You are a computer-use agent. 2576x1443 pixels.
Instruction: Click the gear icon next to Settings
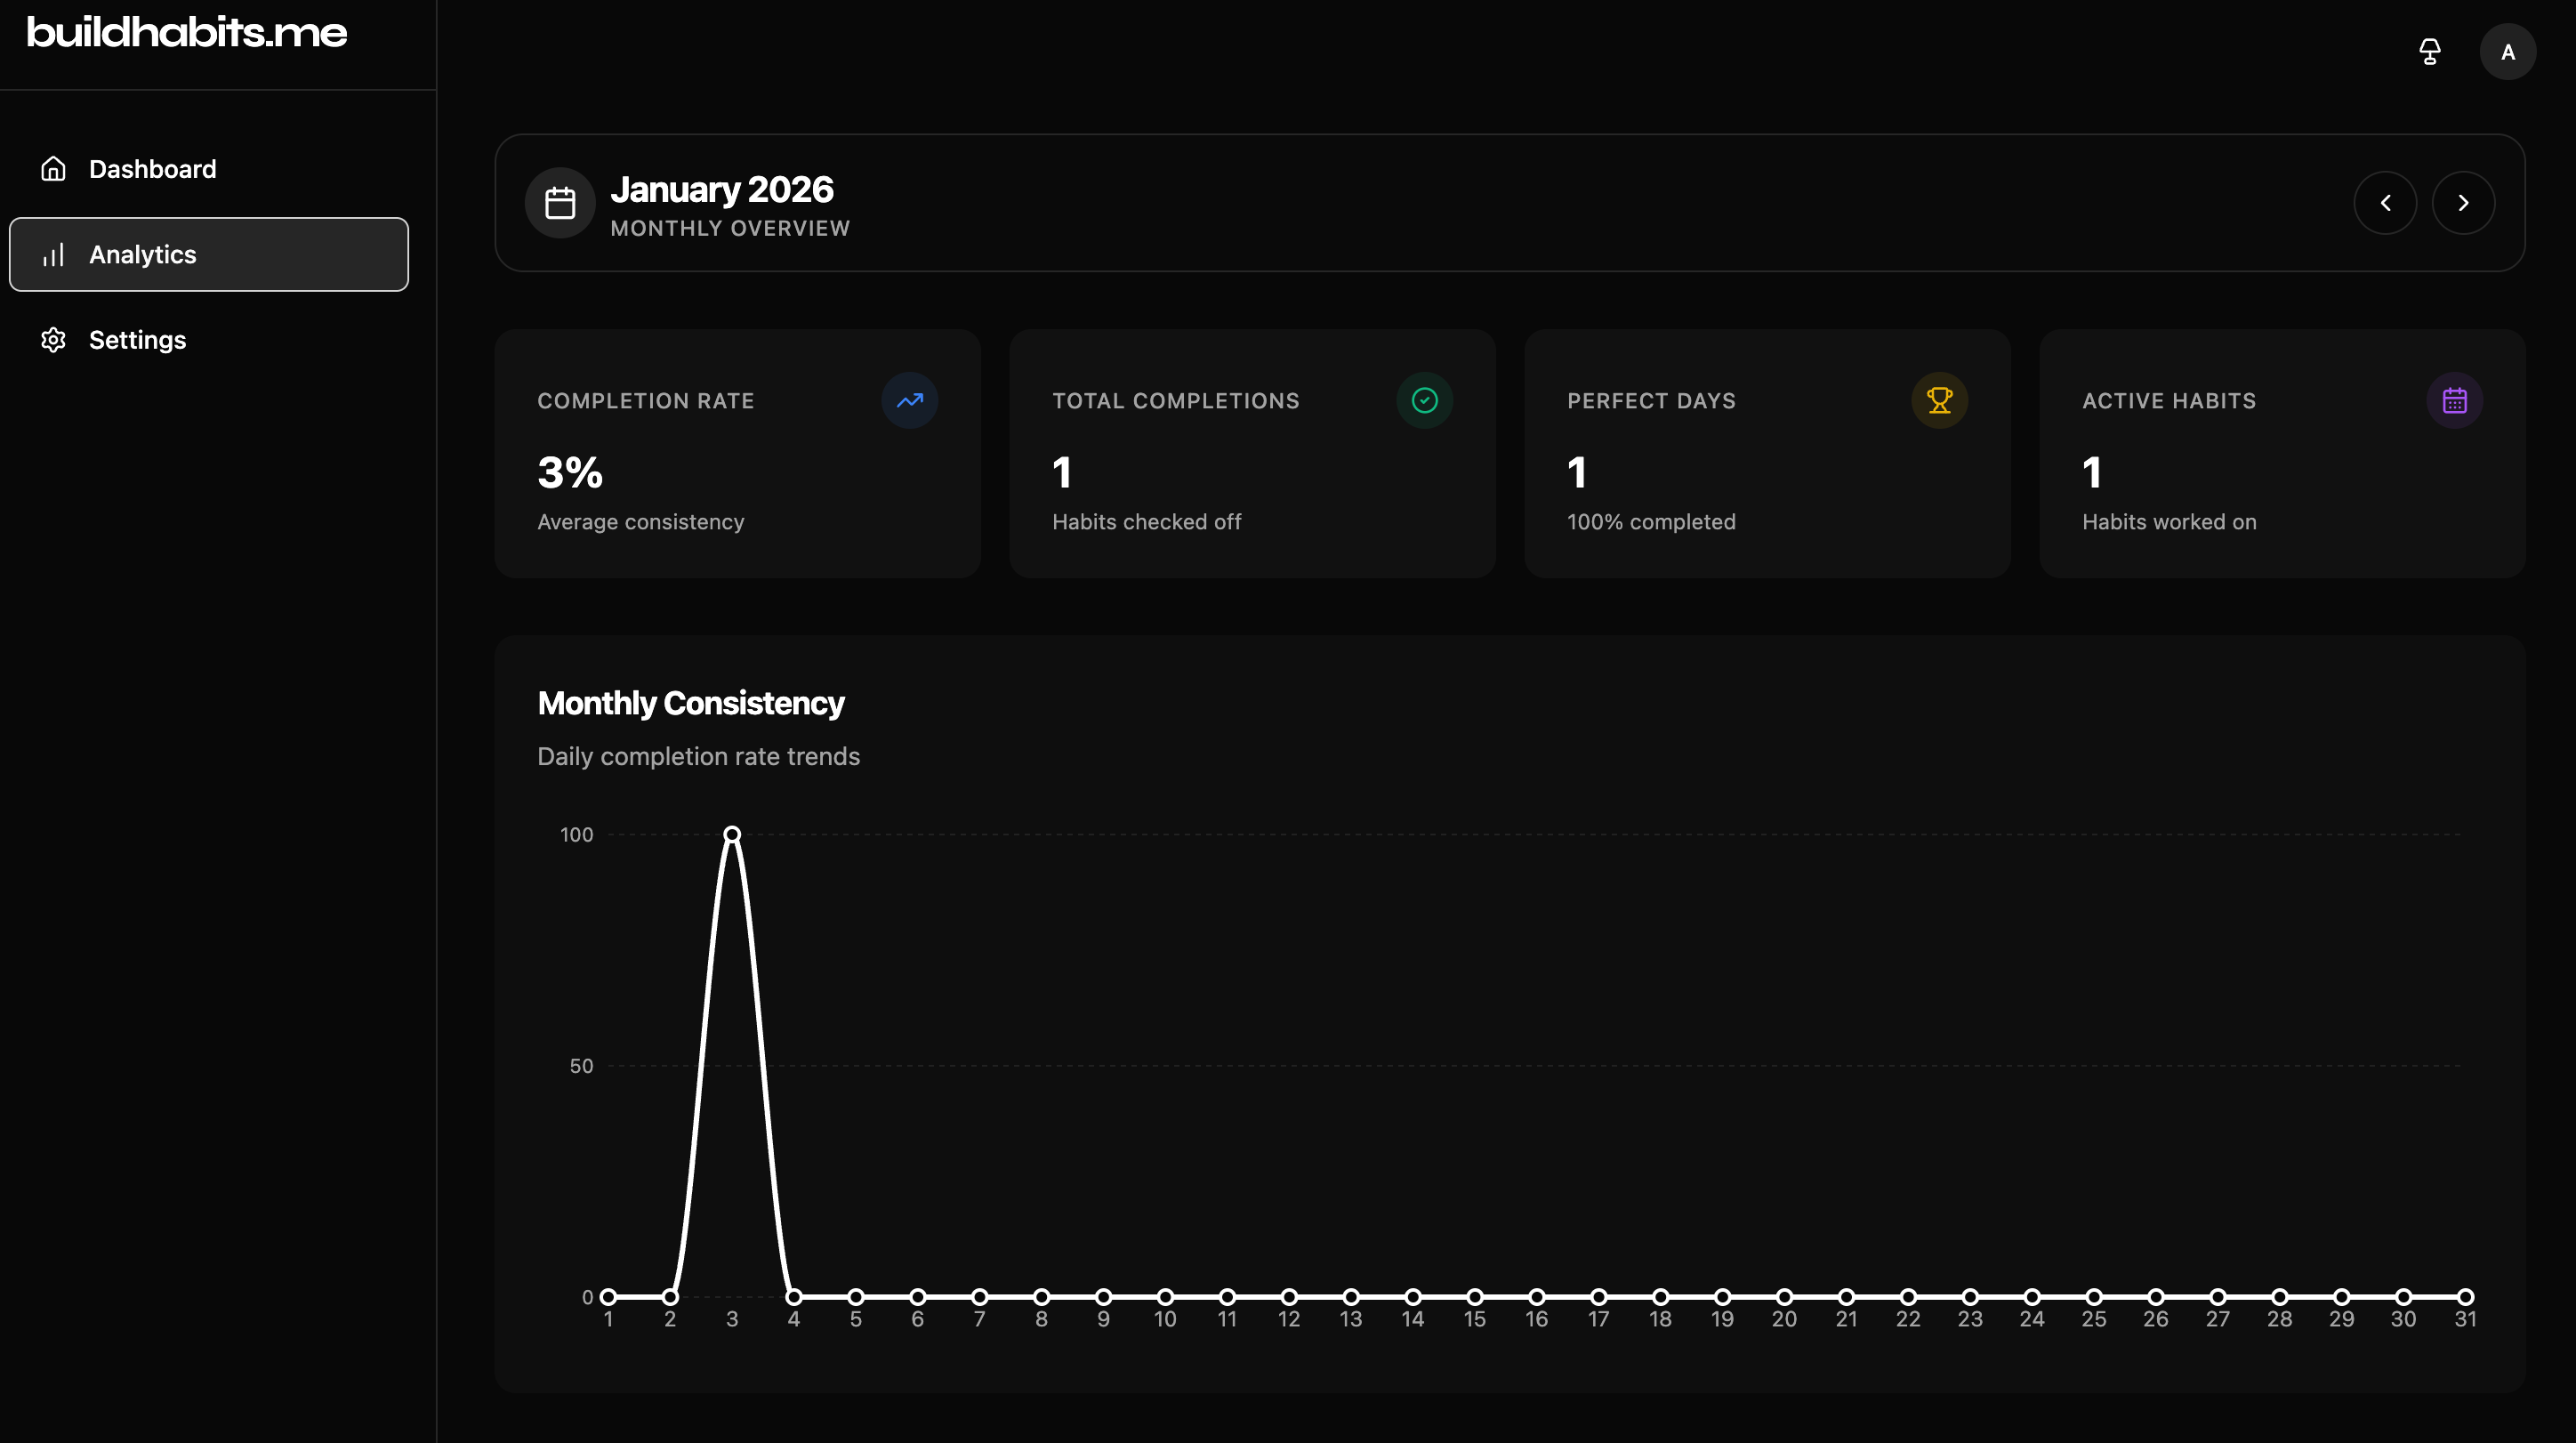53,340
